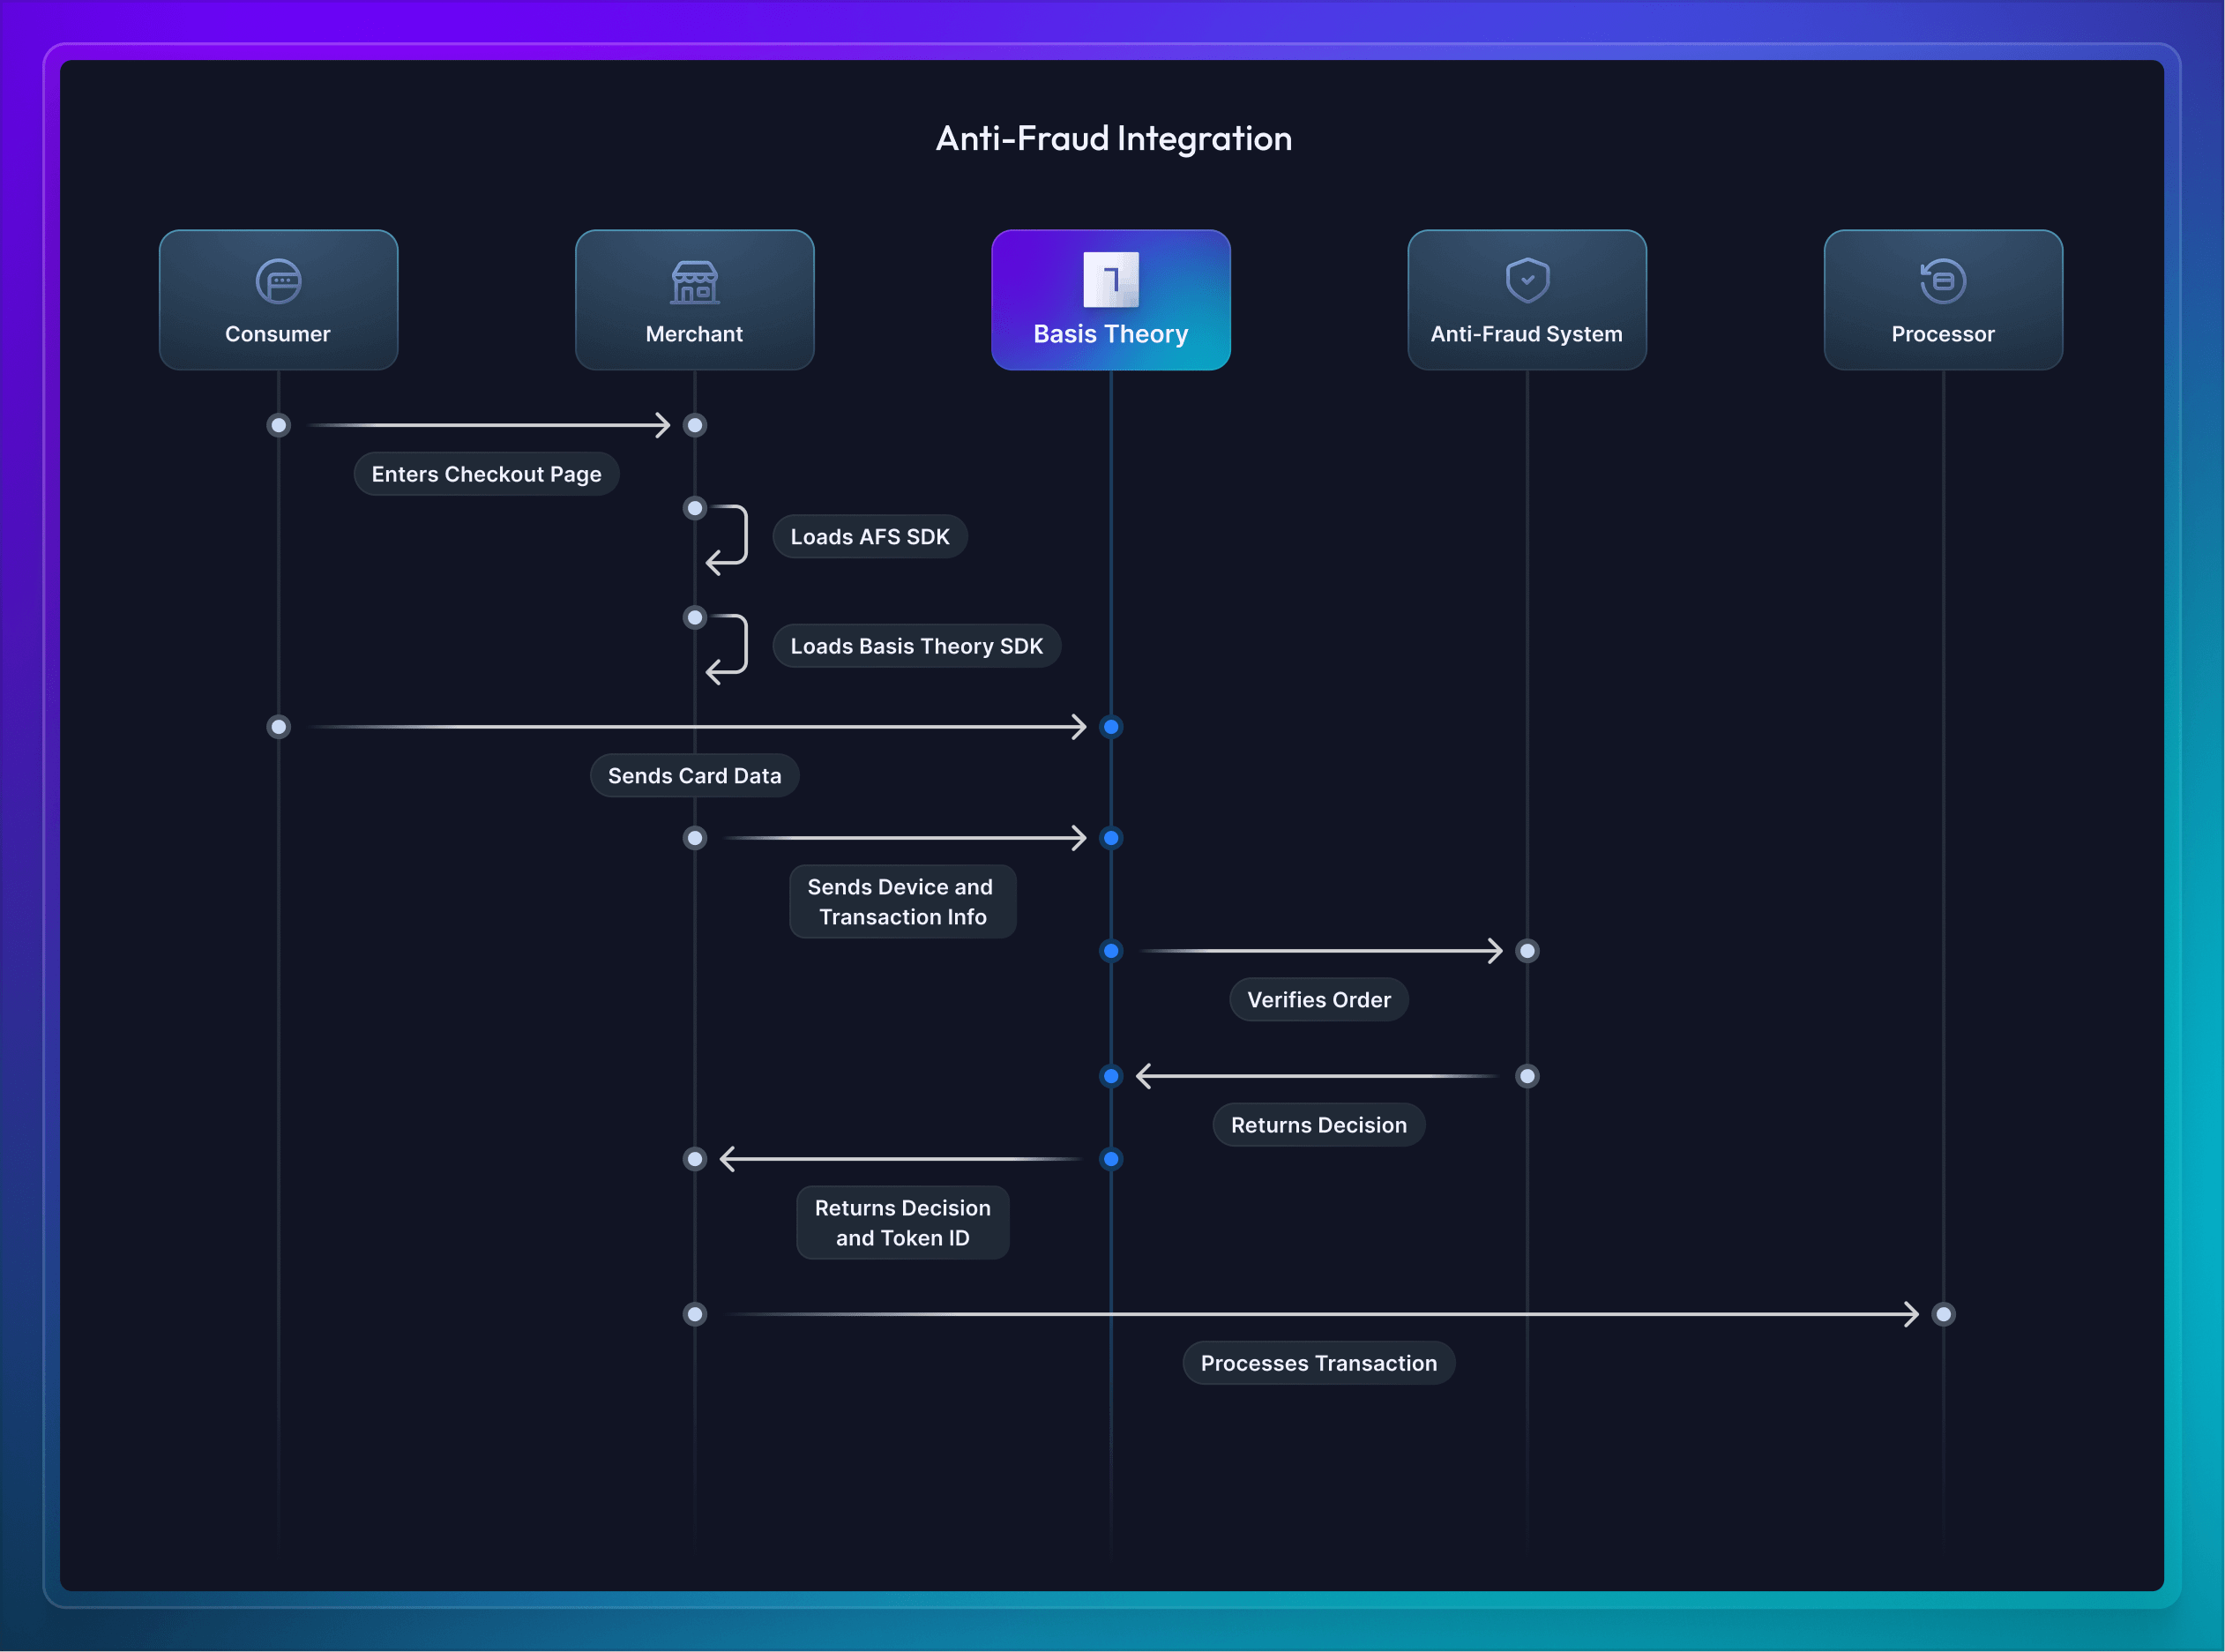Image resolution: width=2225 pixels, height=1652 pixels.
Task: Click the Loads AFS SDK self-loop arrow
Action: pyautogui.click(x=727, y=540)
